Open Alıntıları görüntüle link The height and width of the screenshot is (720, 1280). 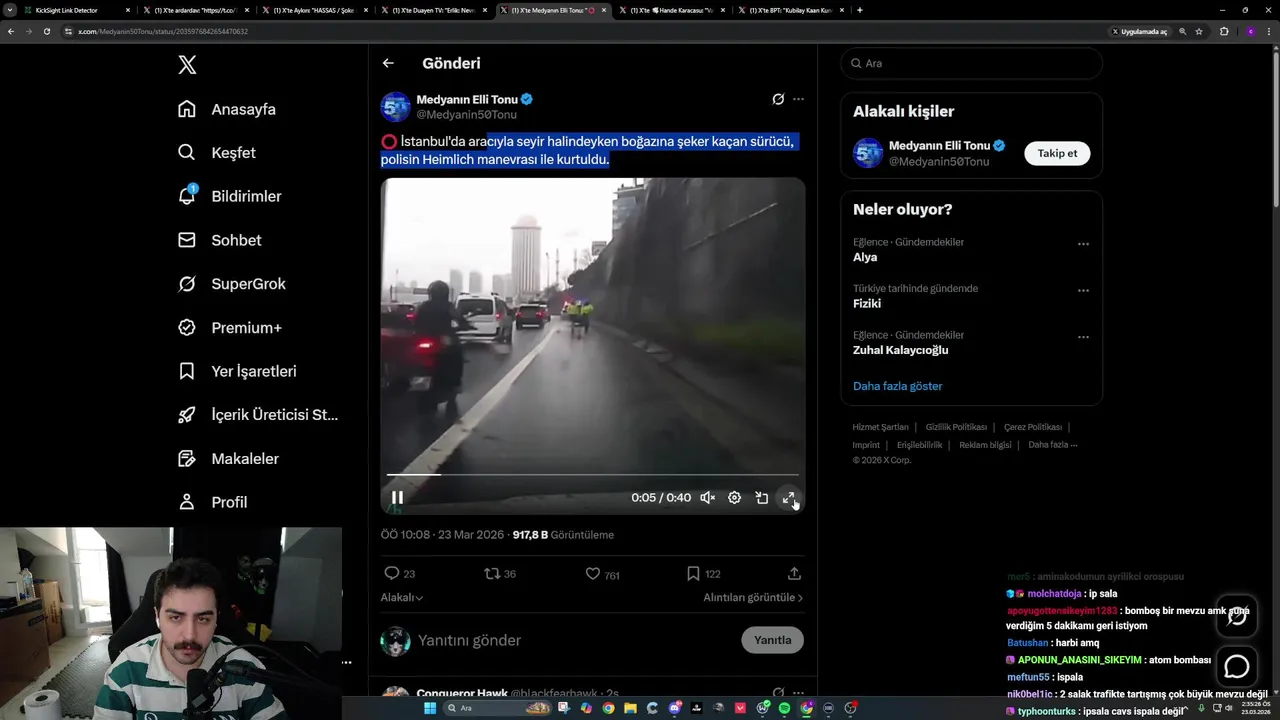(753, 597)
